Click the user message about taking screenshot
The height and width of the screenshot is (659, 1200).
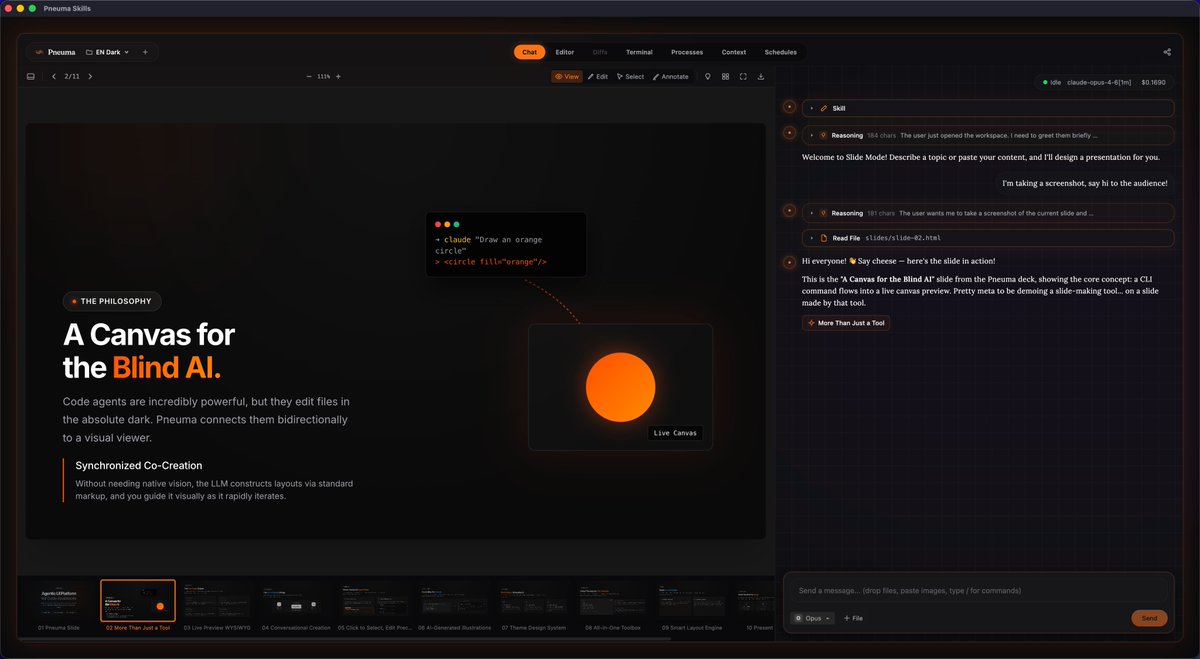[1084, 183]
